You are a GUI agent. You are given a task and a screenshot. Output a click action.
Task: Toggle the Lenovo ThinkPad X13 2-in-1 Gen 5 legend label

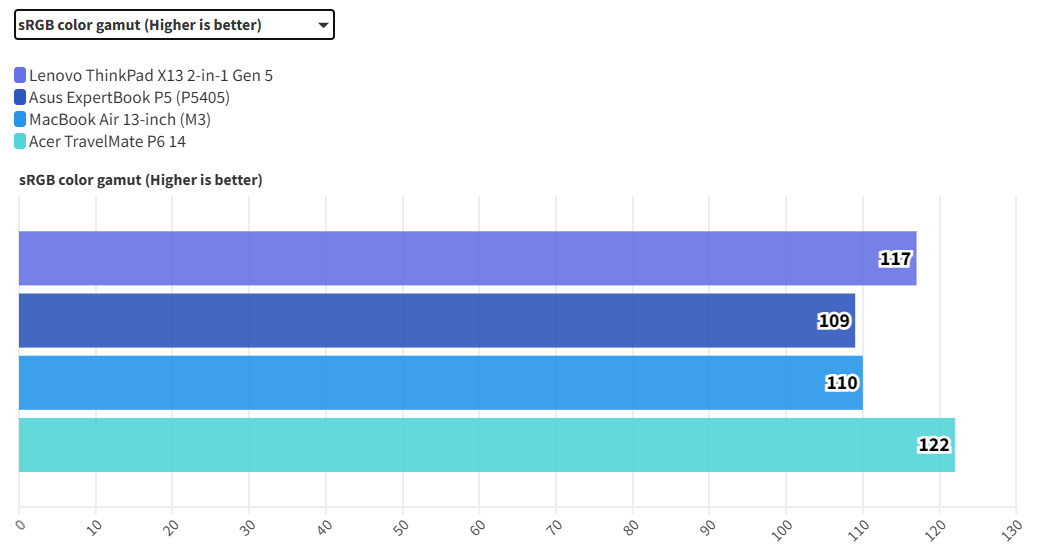[x=151, y=75]
